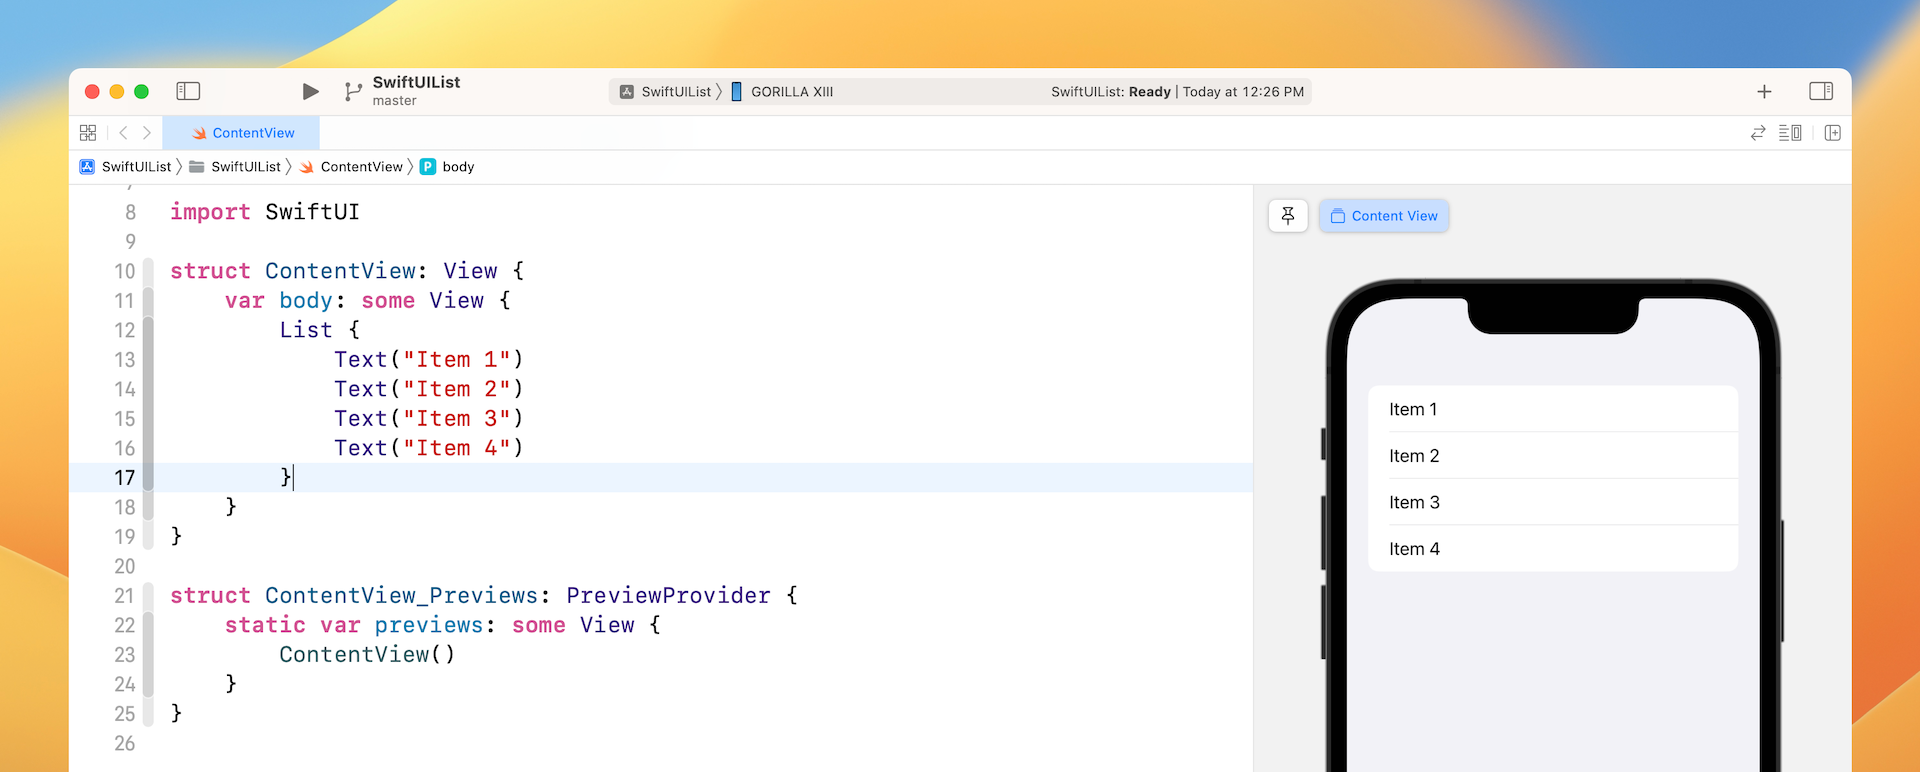Toggle the inspector panel on right
This screenshot has width=1920, height=772.
point(1820,91)
